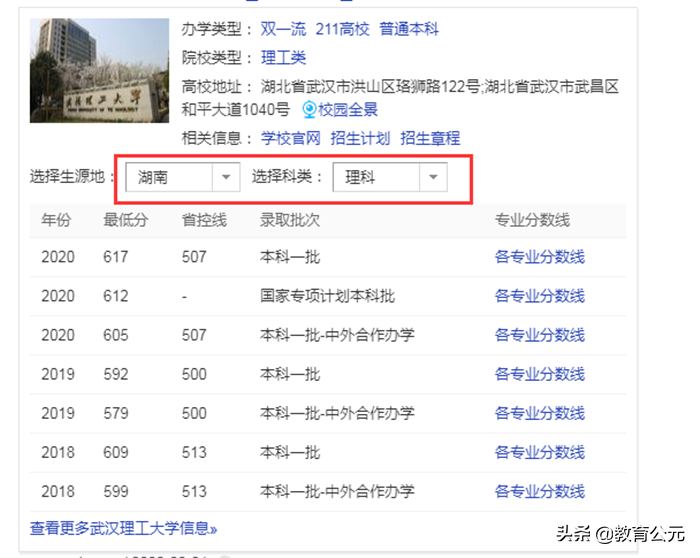Open 各专业分数线 for the 2020 本科一批-中外合作办学 row
This screenshot has width=700, height=558.
(x=540, y=335)
